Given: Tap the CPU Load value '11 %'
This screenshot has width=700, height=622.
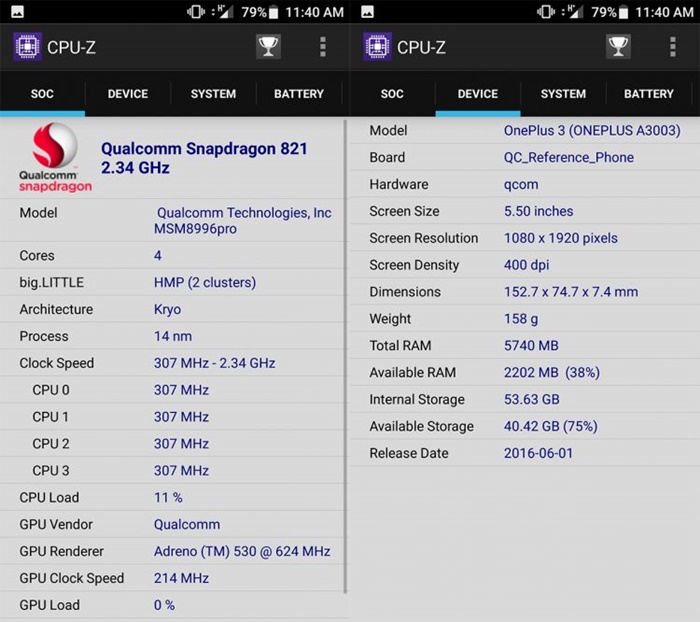Looking at the screenshot, I should [x=168, y=497].
